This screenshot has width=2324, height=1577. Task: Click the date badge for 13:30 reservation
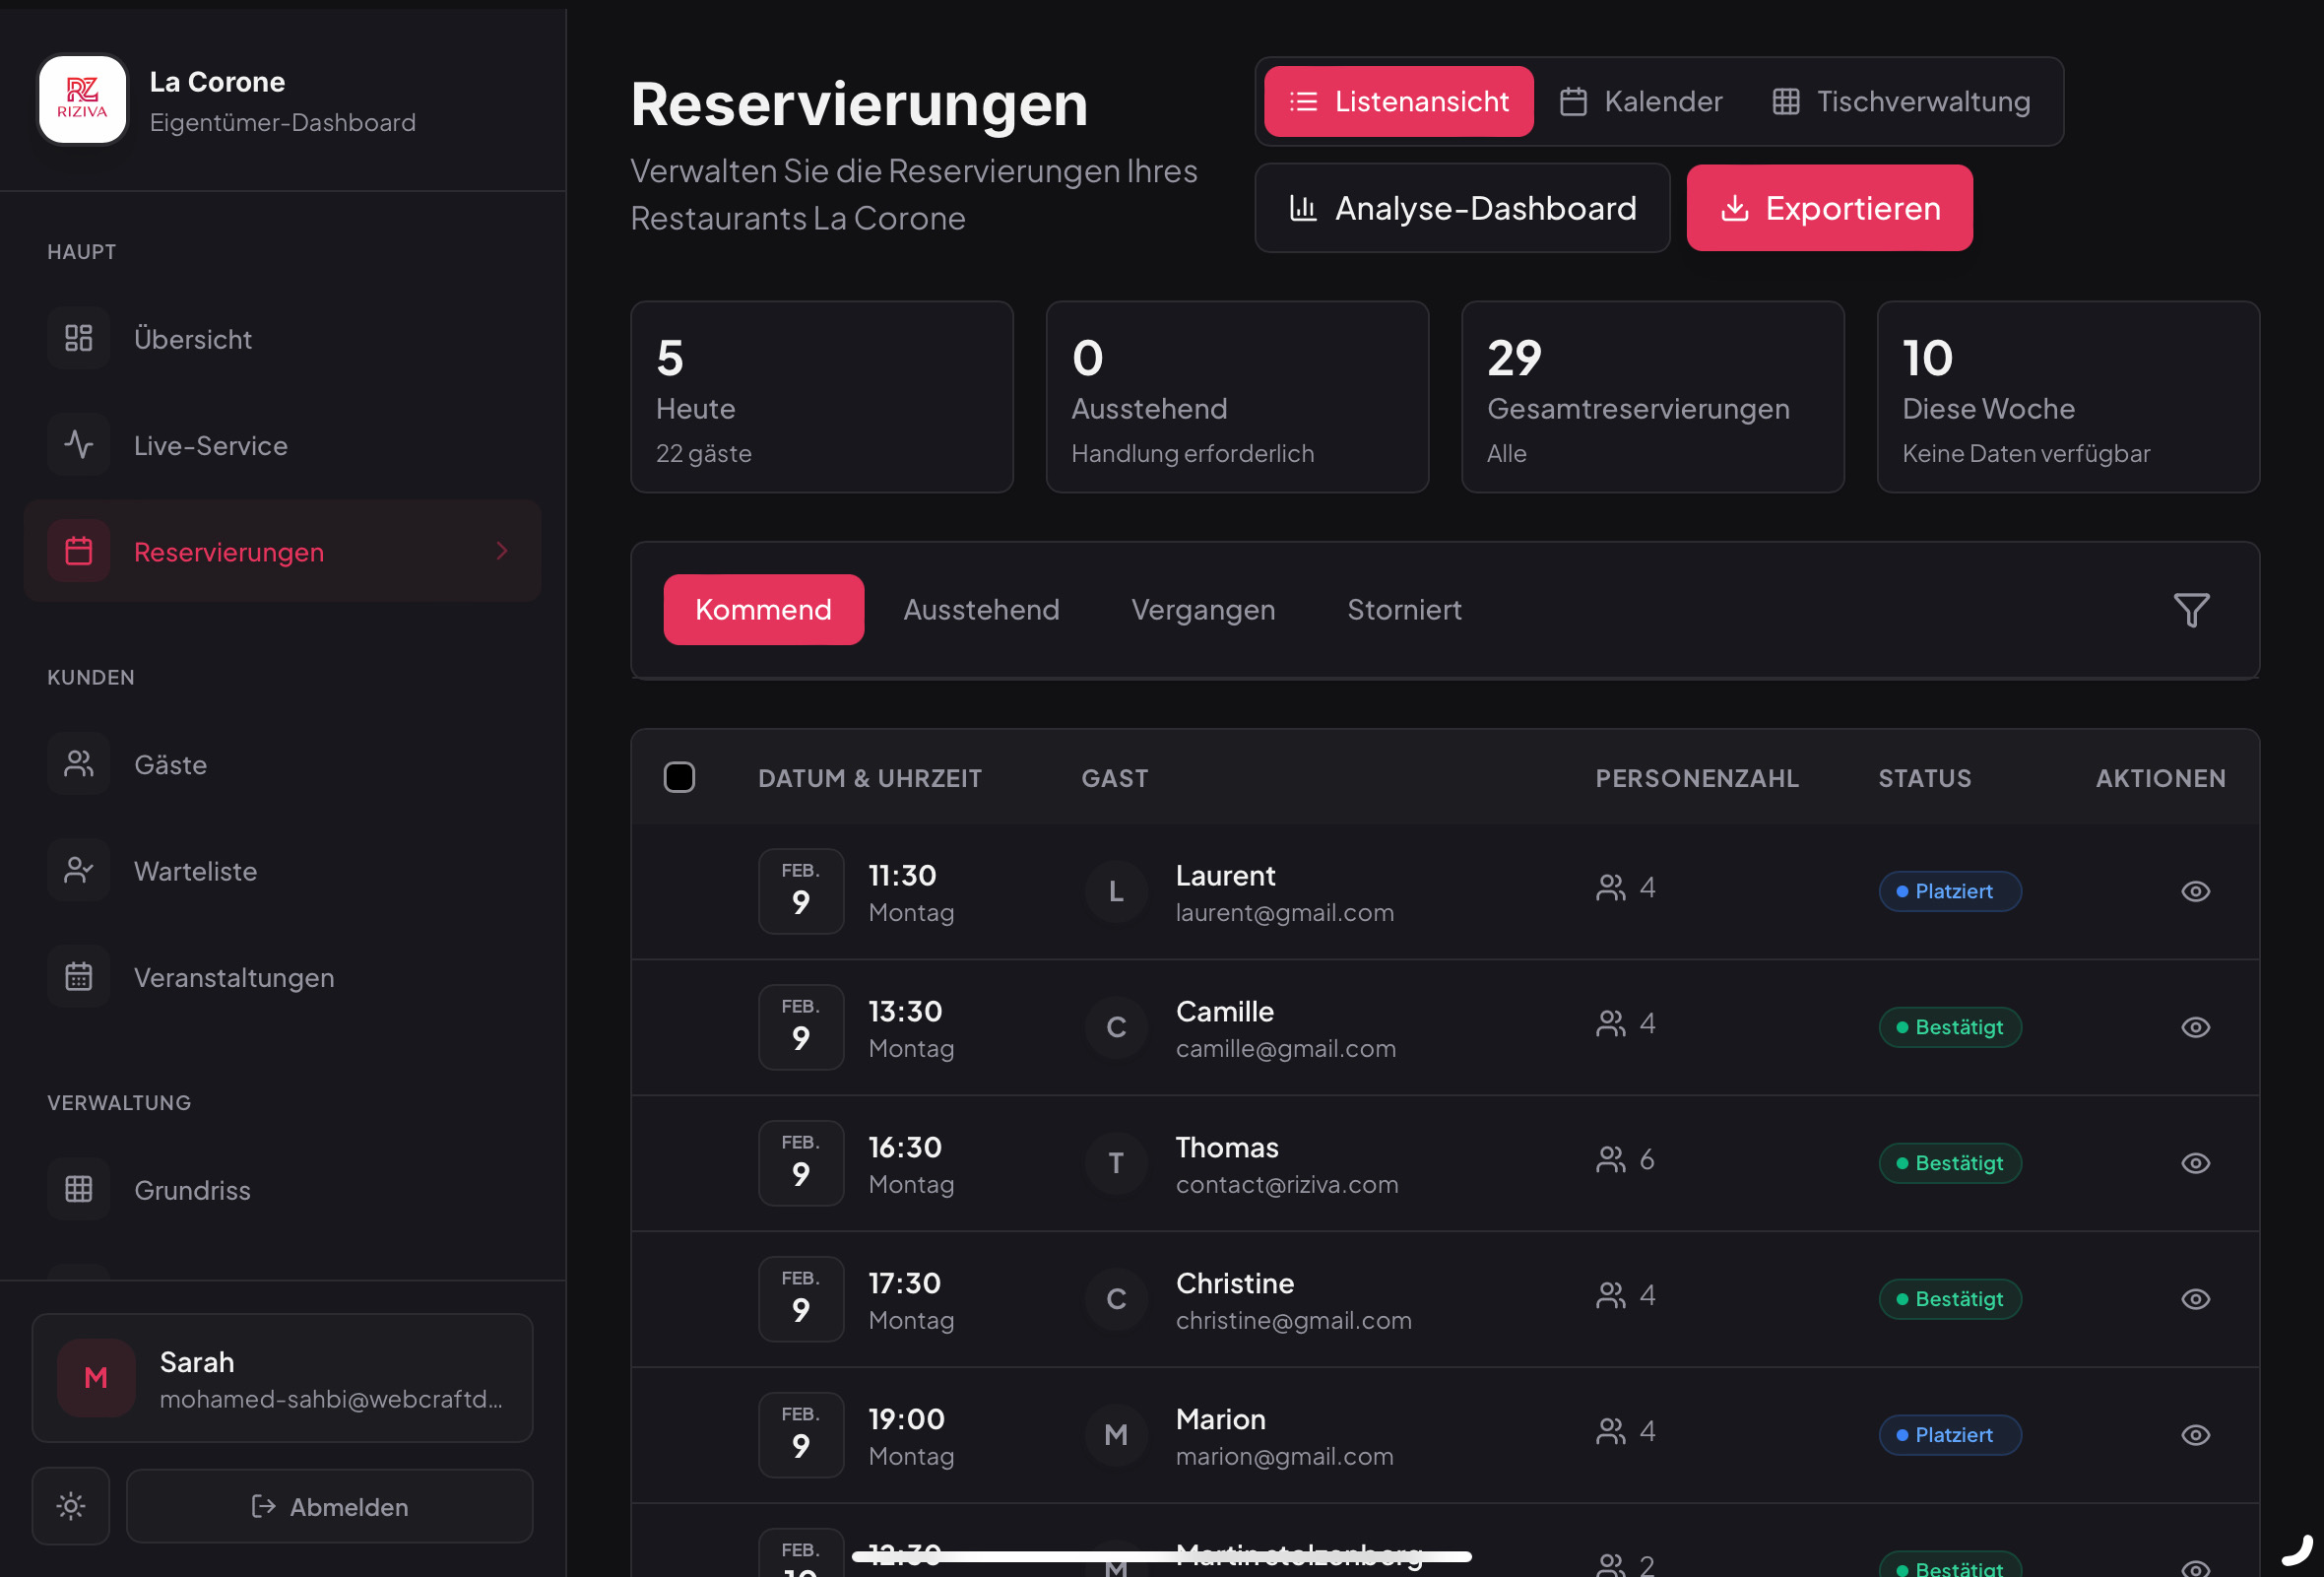tap(801, 1027)
